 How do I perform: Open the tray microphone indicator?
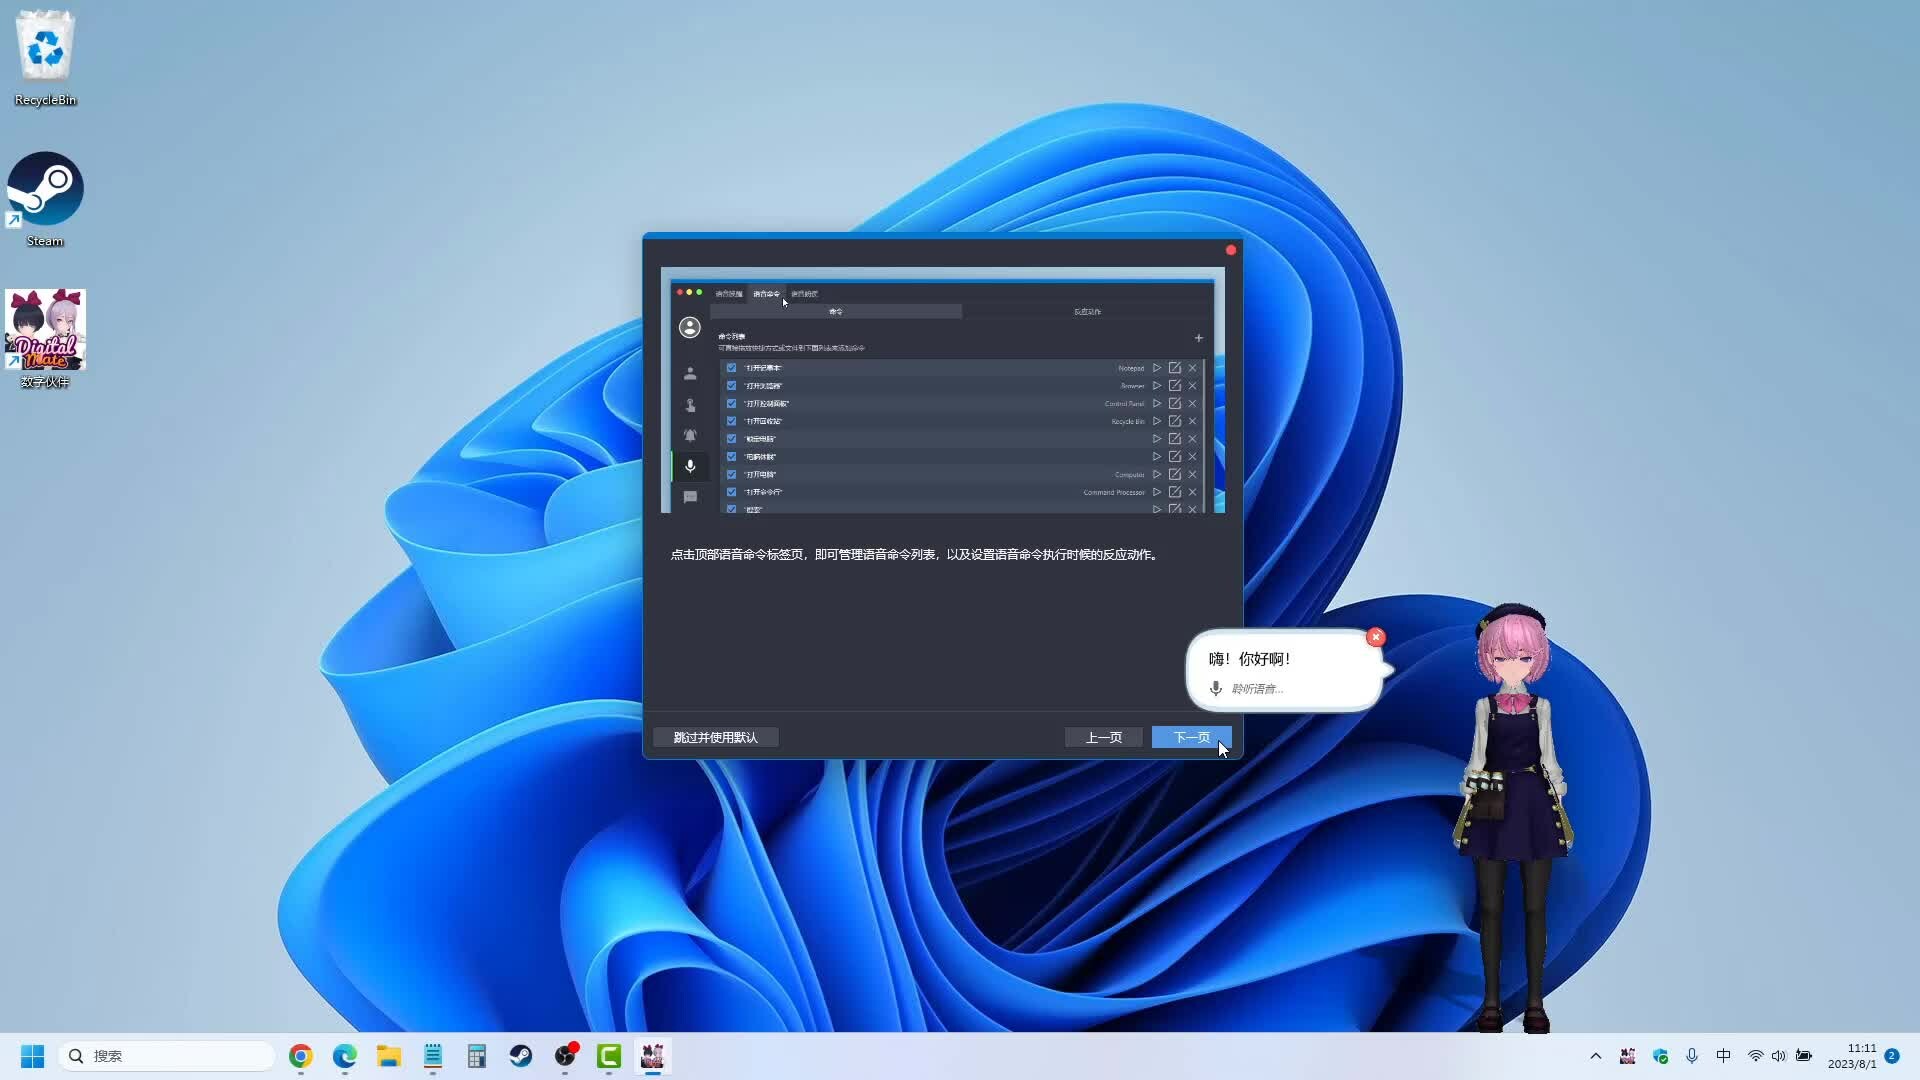tap(1692, 1056)
